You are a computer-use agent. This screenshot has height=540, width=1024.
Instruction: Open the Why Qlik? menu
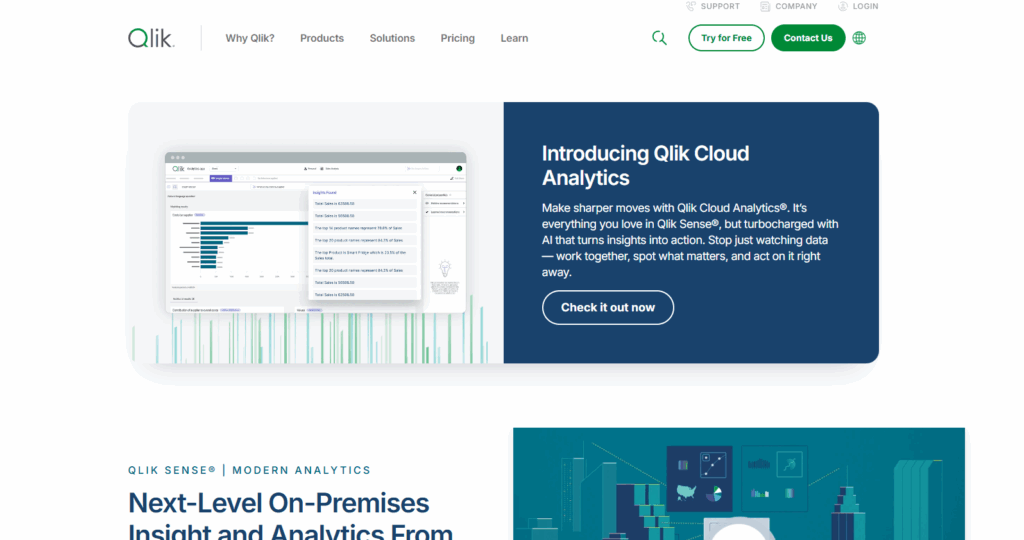pyautogui.click(x=249, y=38)
